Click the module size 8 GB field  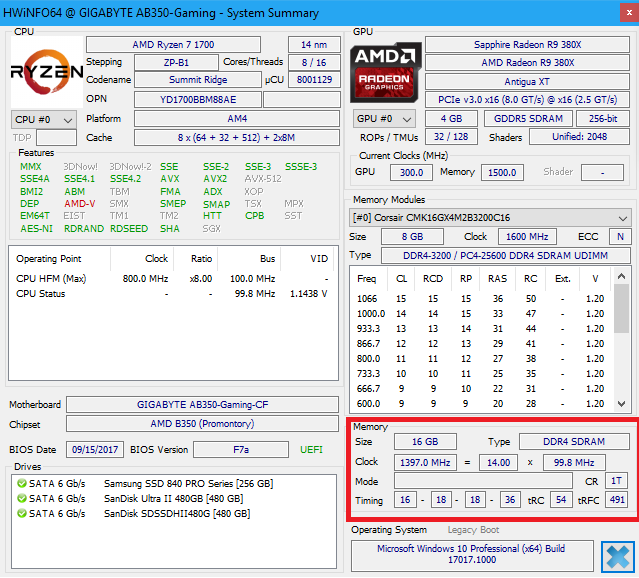tap(412, 237)
